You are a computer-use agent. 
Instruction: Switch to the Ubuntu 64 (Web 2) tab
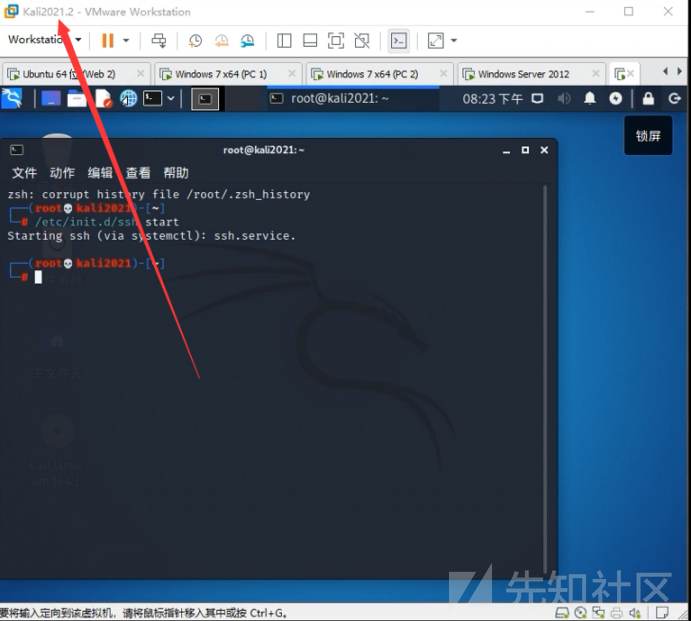pos(68,74)
